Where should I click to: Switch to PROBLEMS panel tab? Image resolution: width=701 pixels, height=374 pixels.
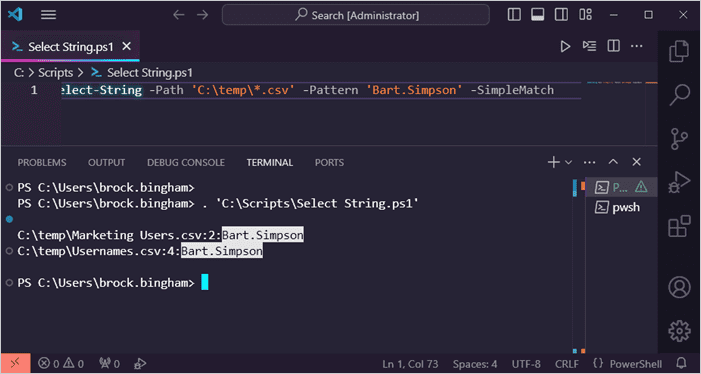[x=42, y=163]
